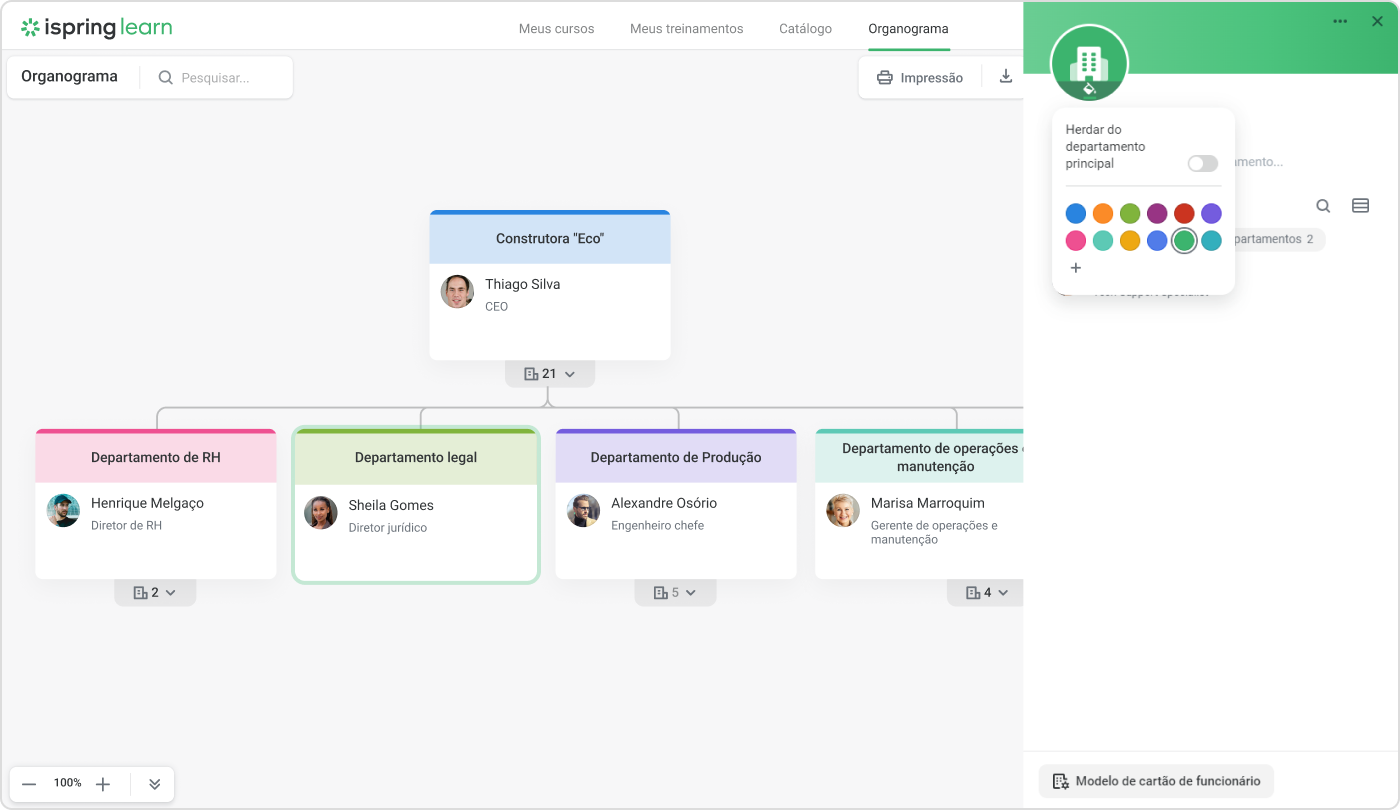Select Departamento de operações e manutenção header
The height and width of the screenshot is (810, 1400).
[x=920, y=457]
